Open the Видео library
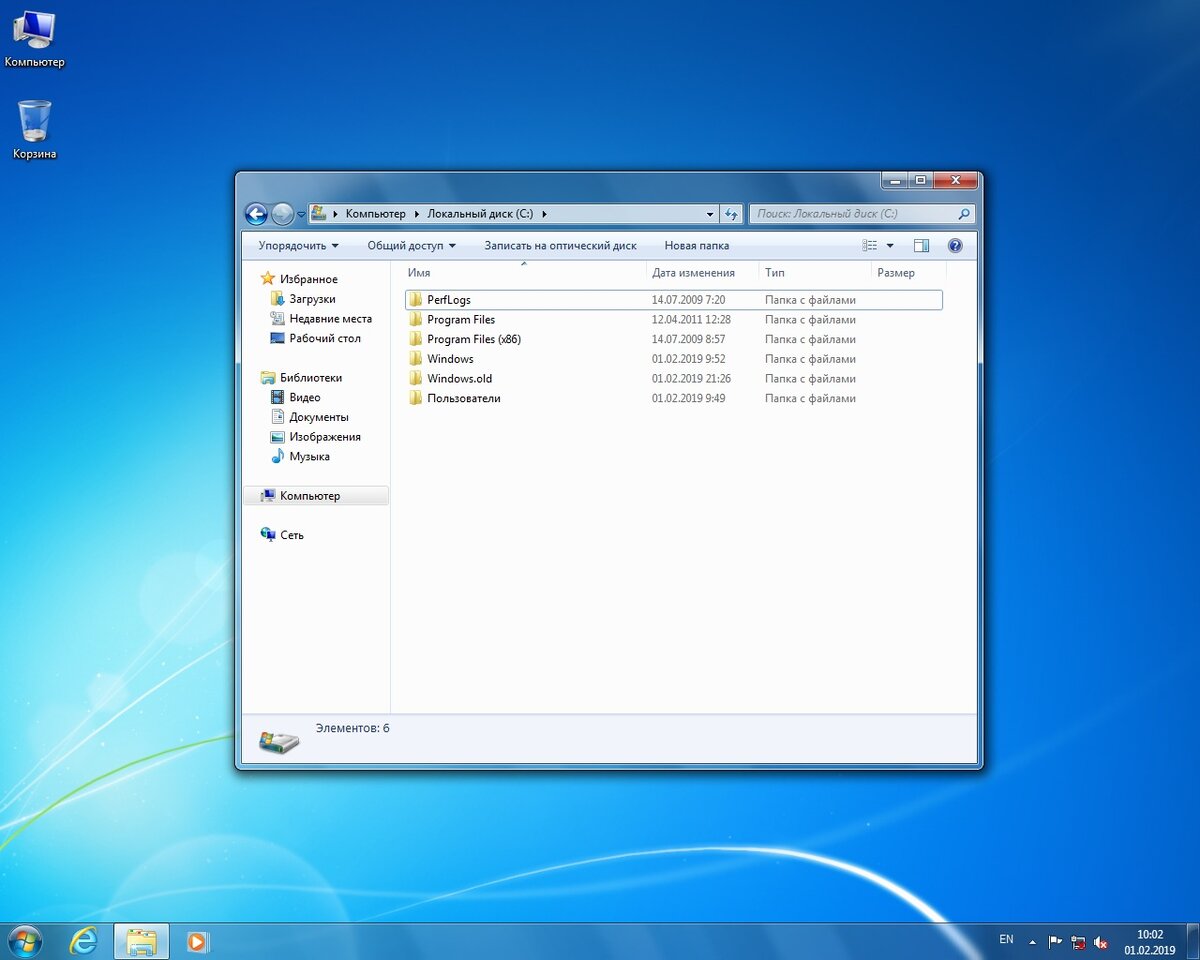The image size is (1200, 960). 295,397
